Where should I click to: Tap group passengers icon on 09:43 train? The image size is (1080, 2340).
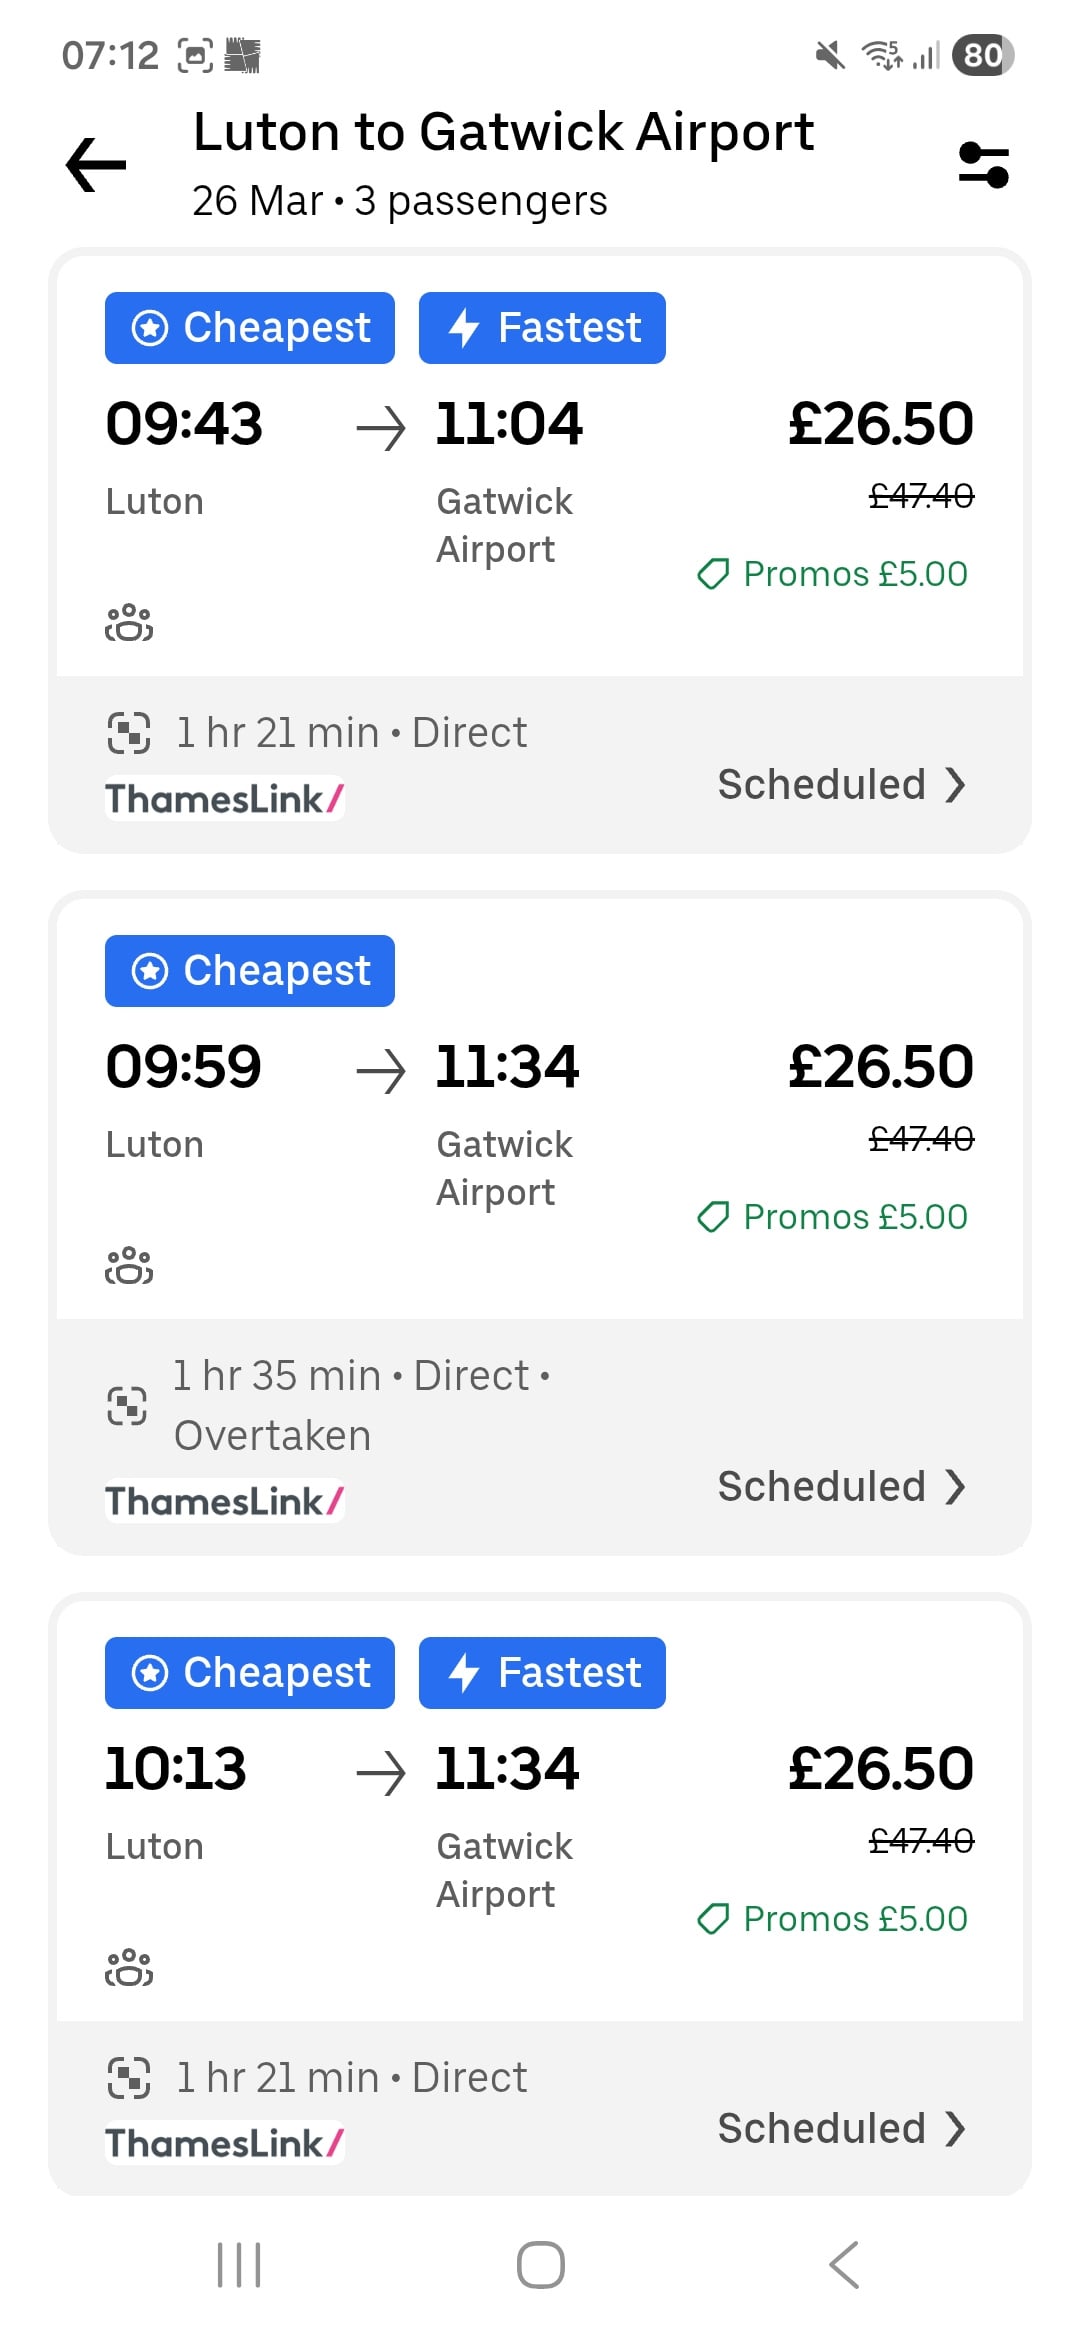(x=129, y=623)
